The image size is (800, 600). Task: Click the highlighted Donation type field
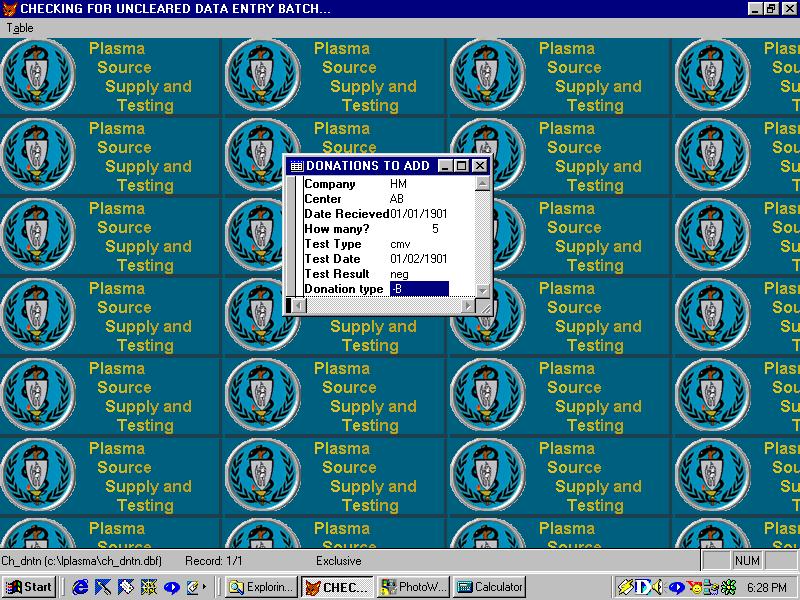(419, 289)
